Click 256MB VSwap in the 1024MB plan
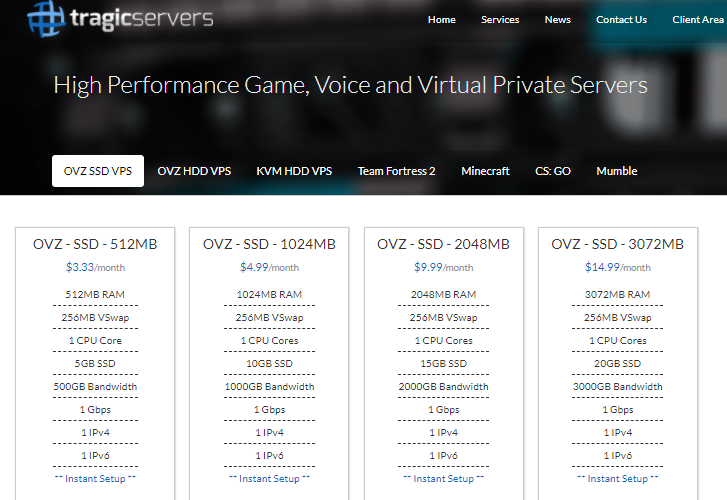 (x=269, y=318)
